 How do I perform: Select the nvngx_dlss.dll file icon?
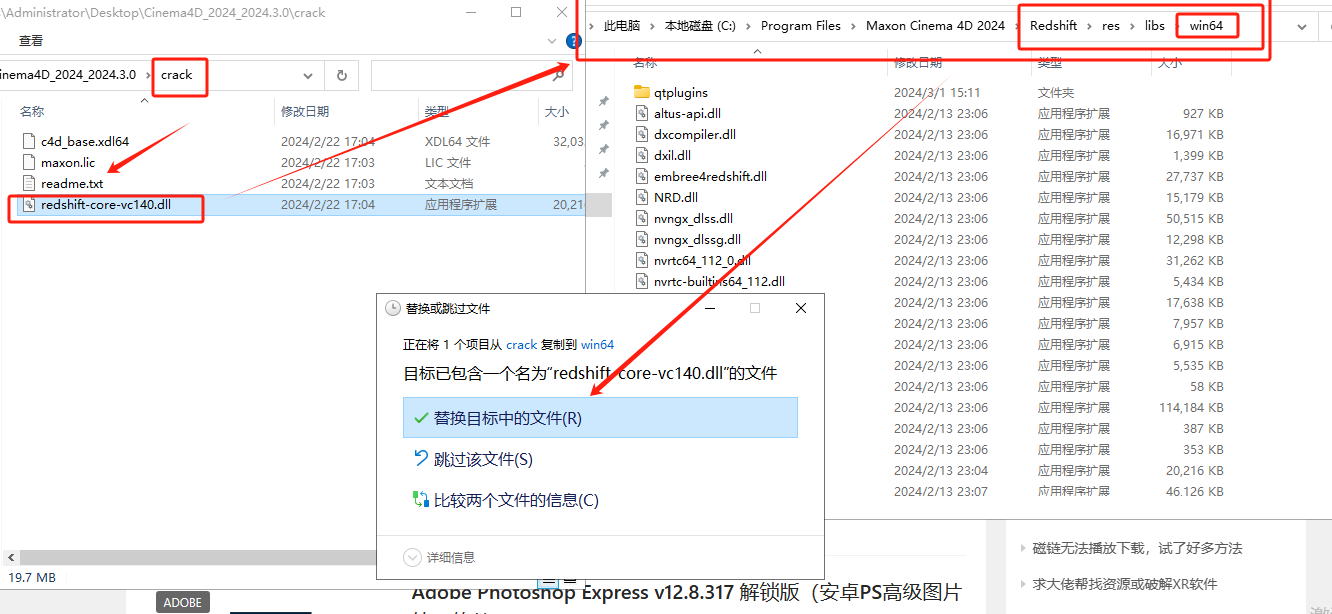coord(643,219)
